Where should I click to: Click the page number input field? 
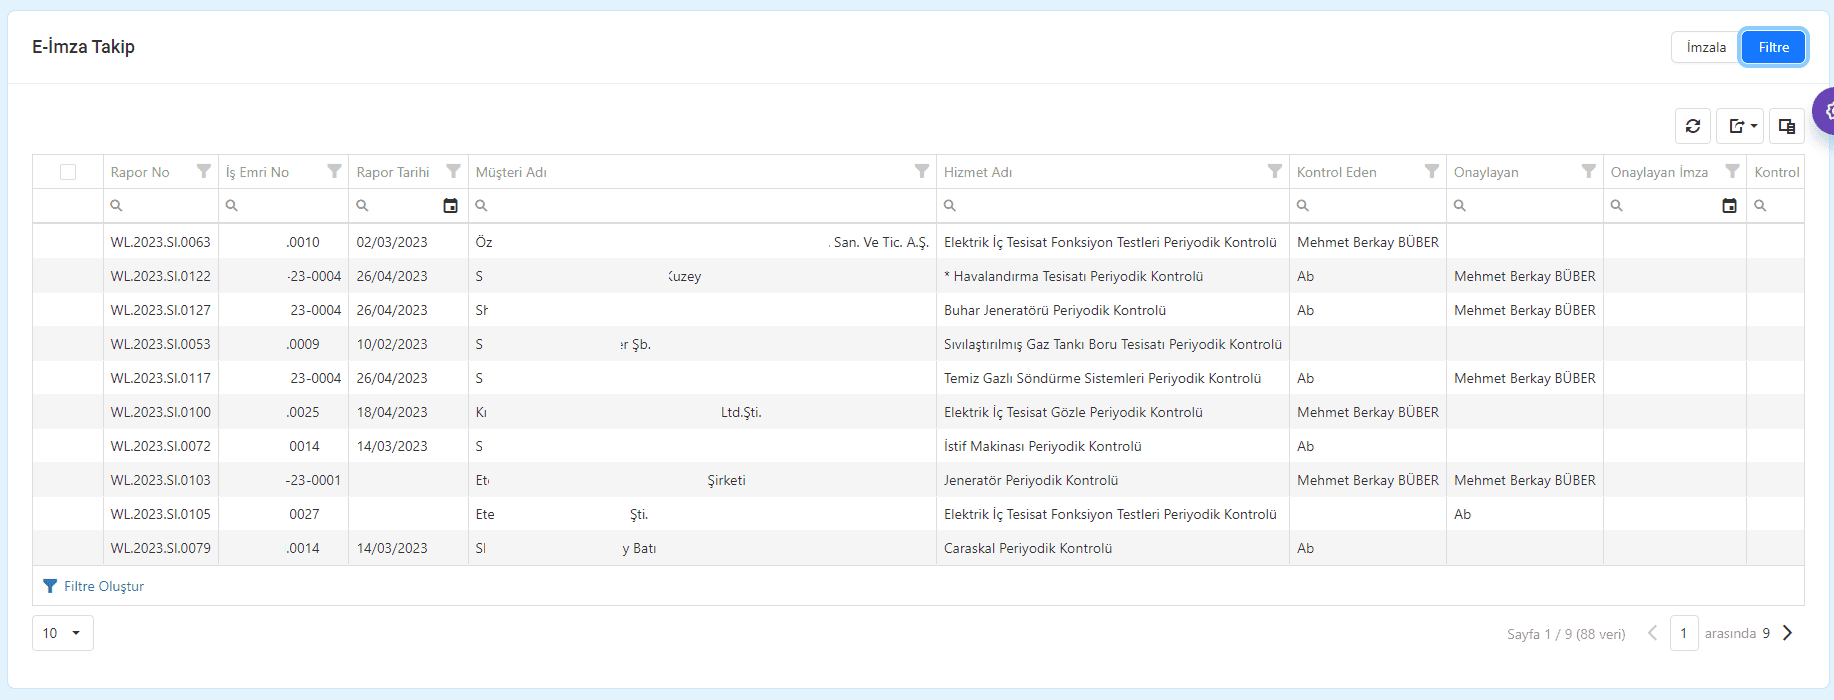[x=1684, y=633]
